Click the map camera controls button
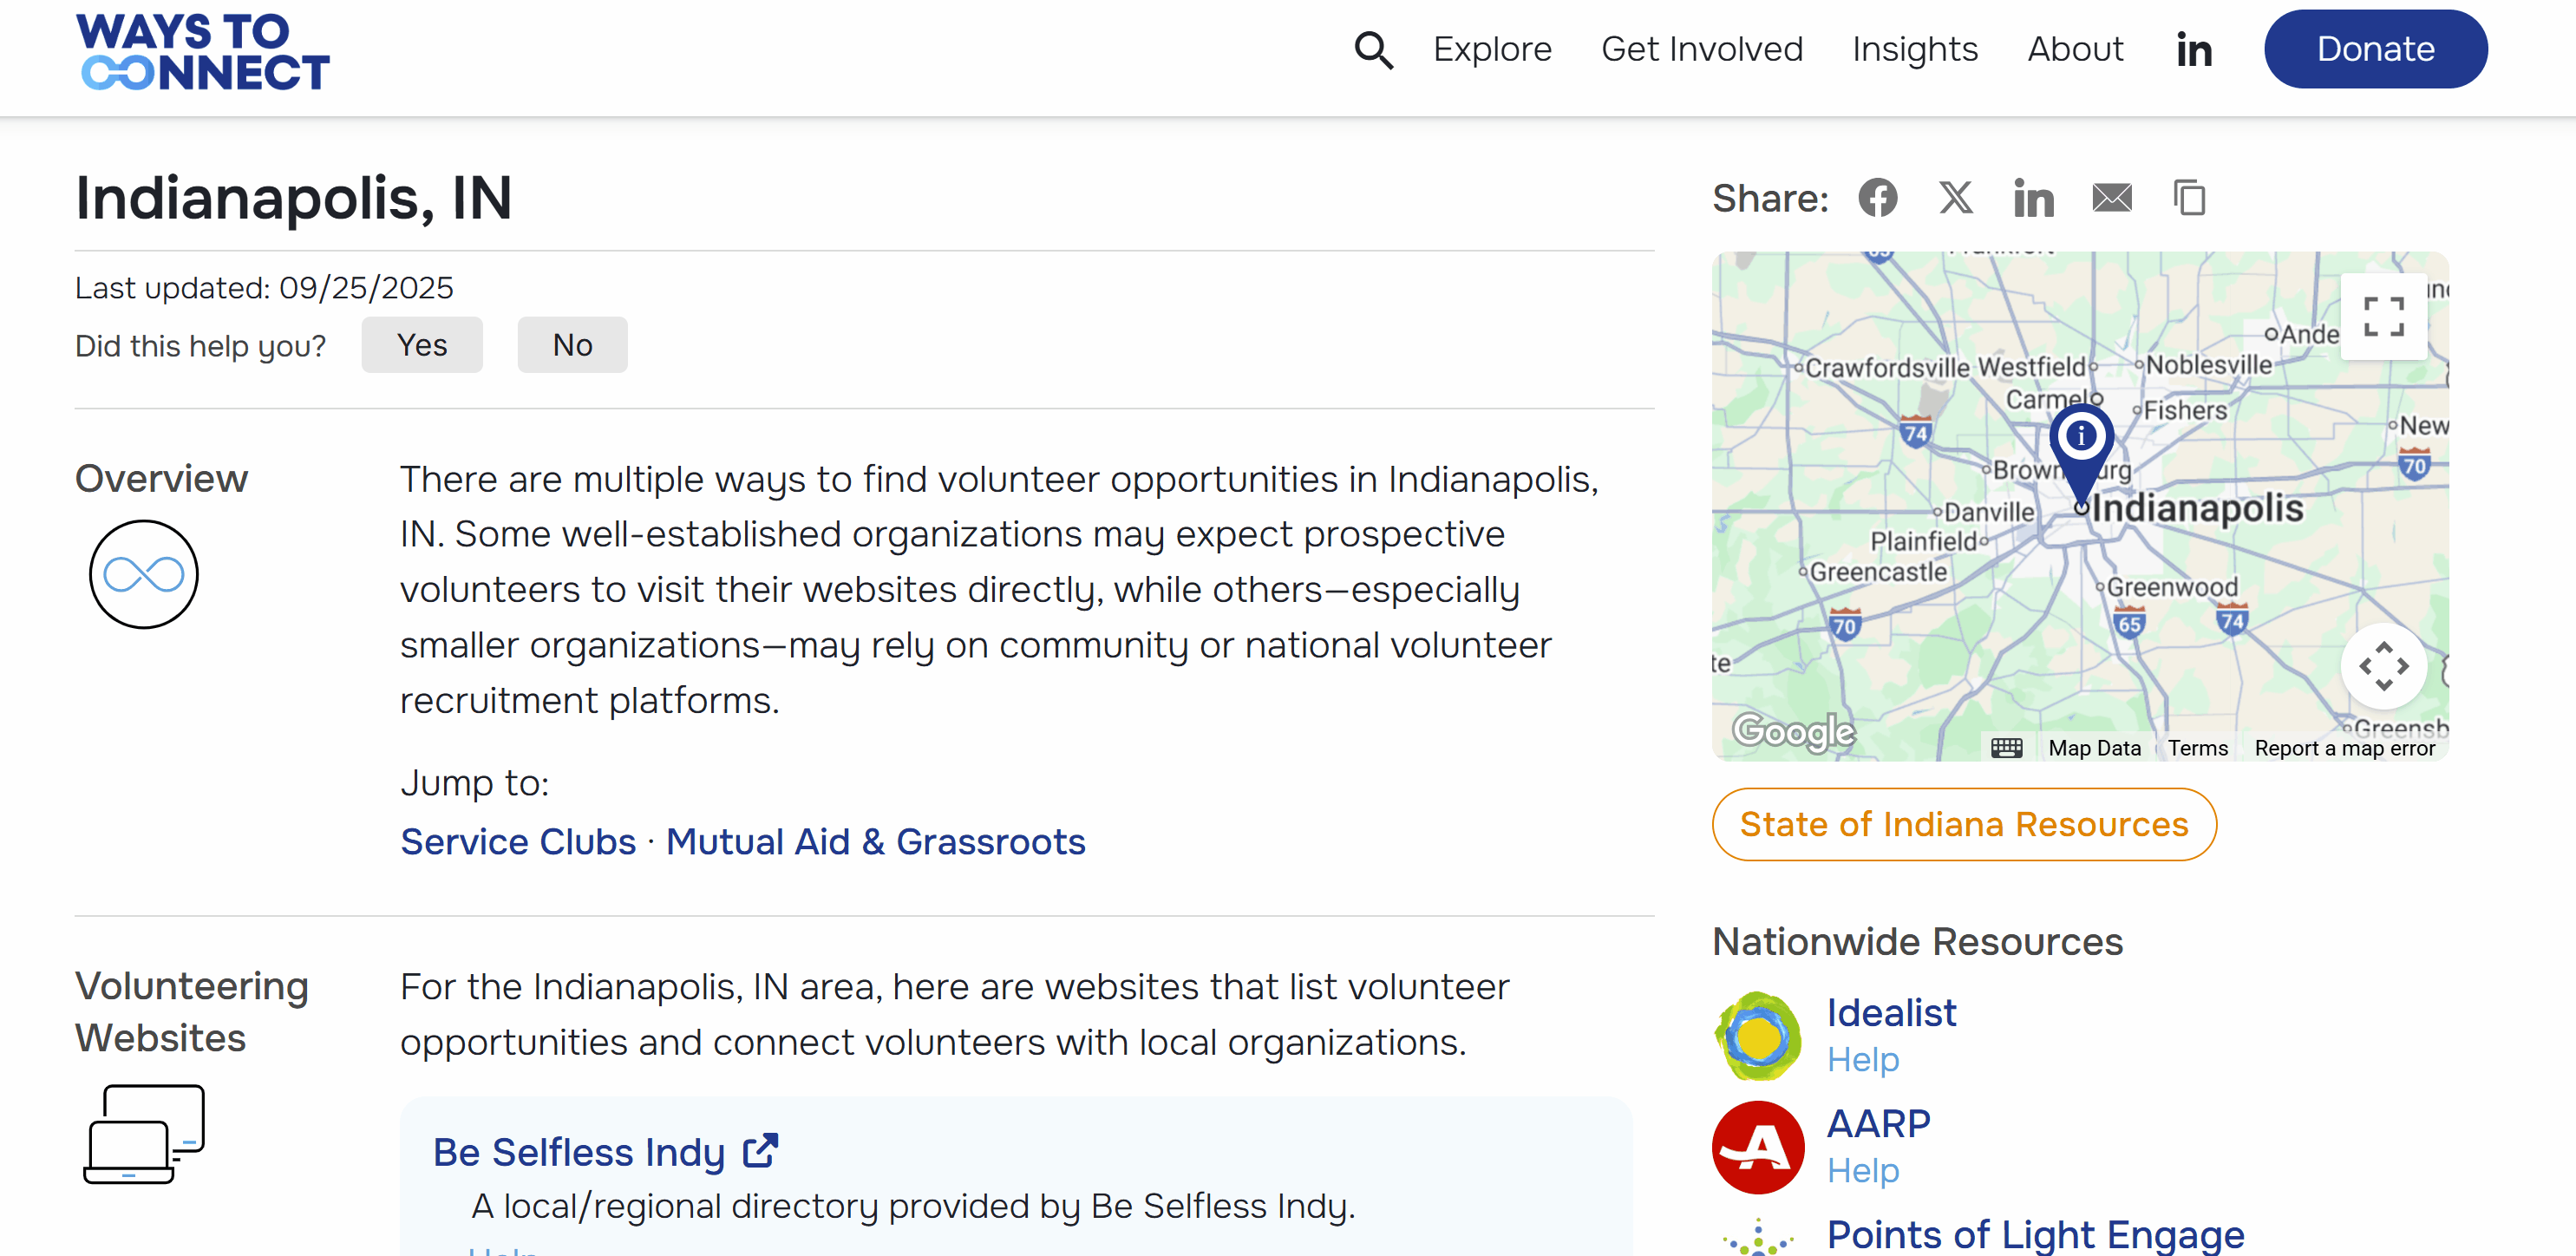This screenshot has width=2576, height=1256. click(2383, 666)
